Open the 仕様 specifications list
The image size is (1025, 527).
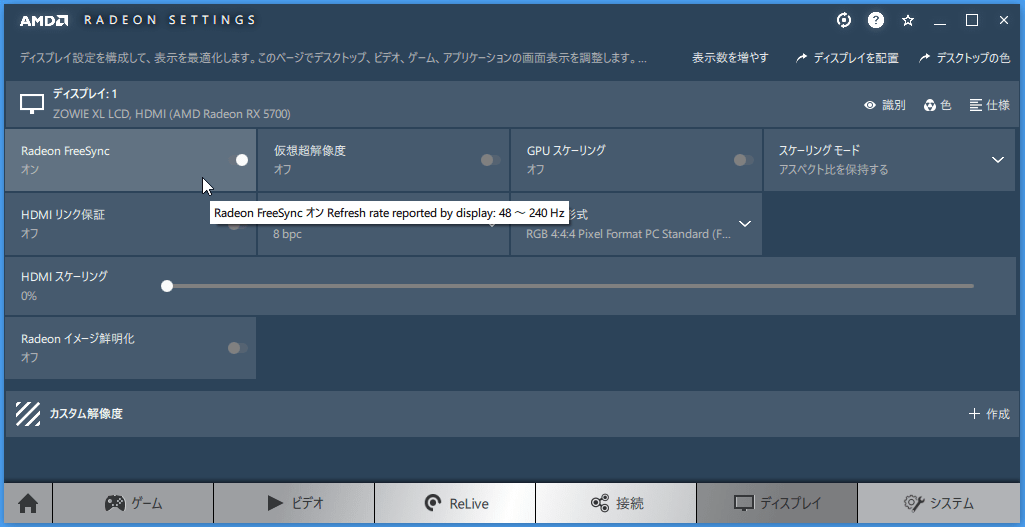click(990, 105)
